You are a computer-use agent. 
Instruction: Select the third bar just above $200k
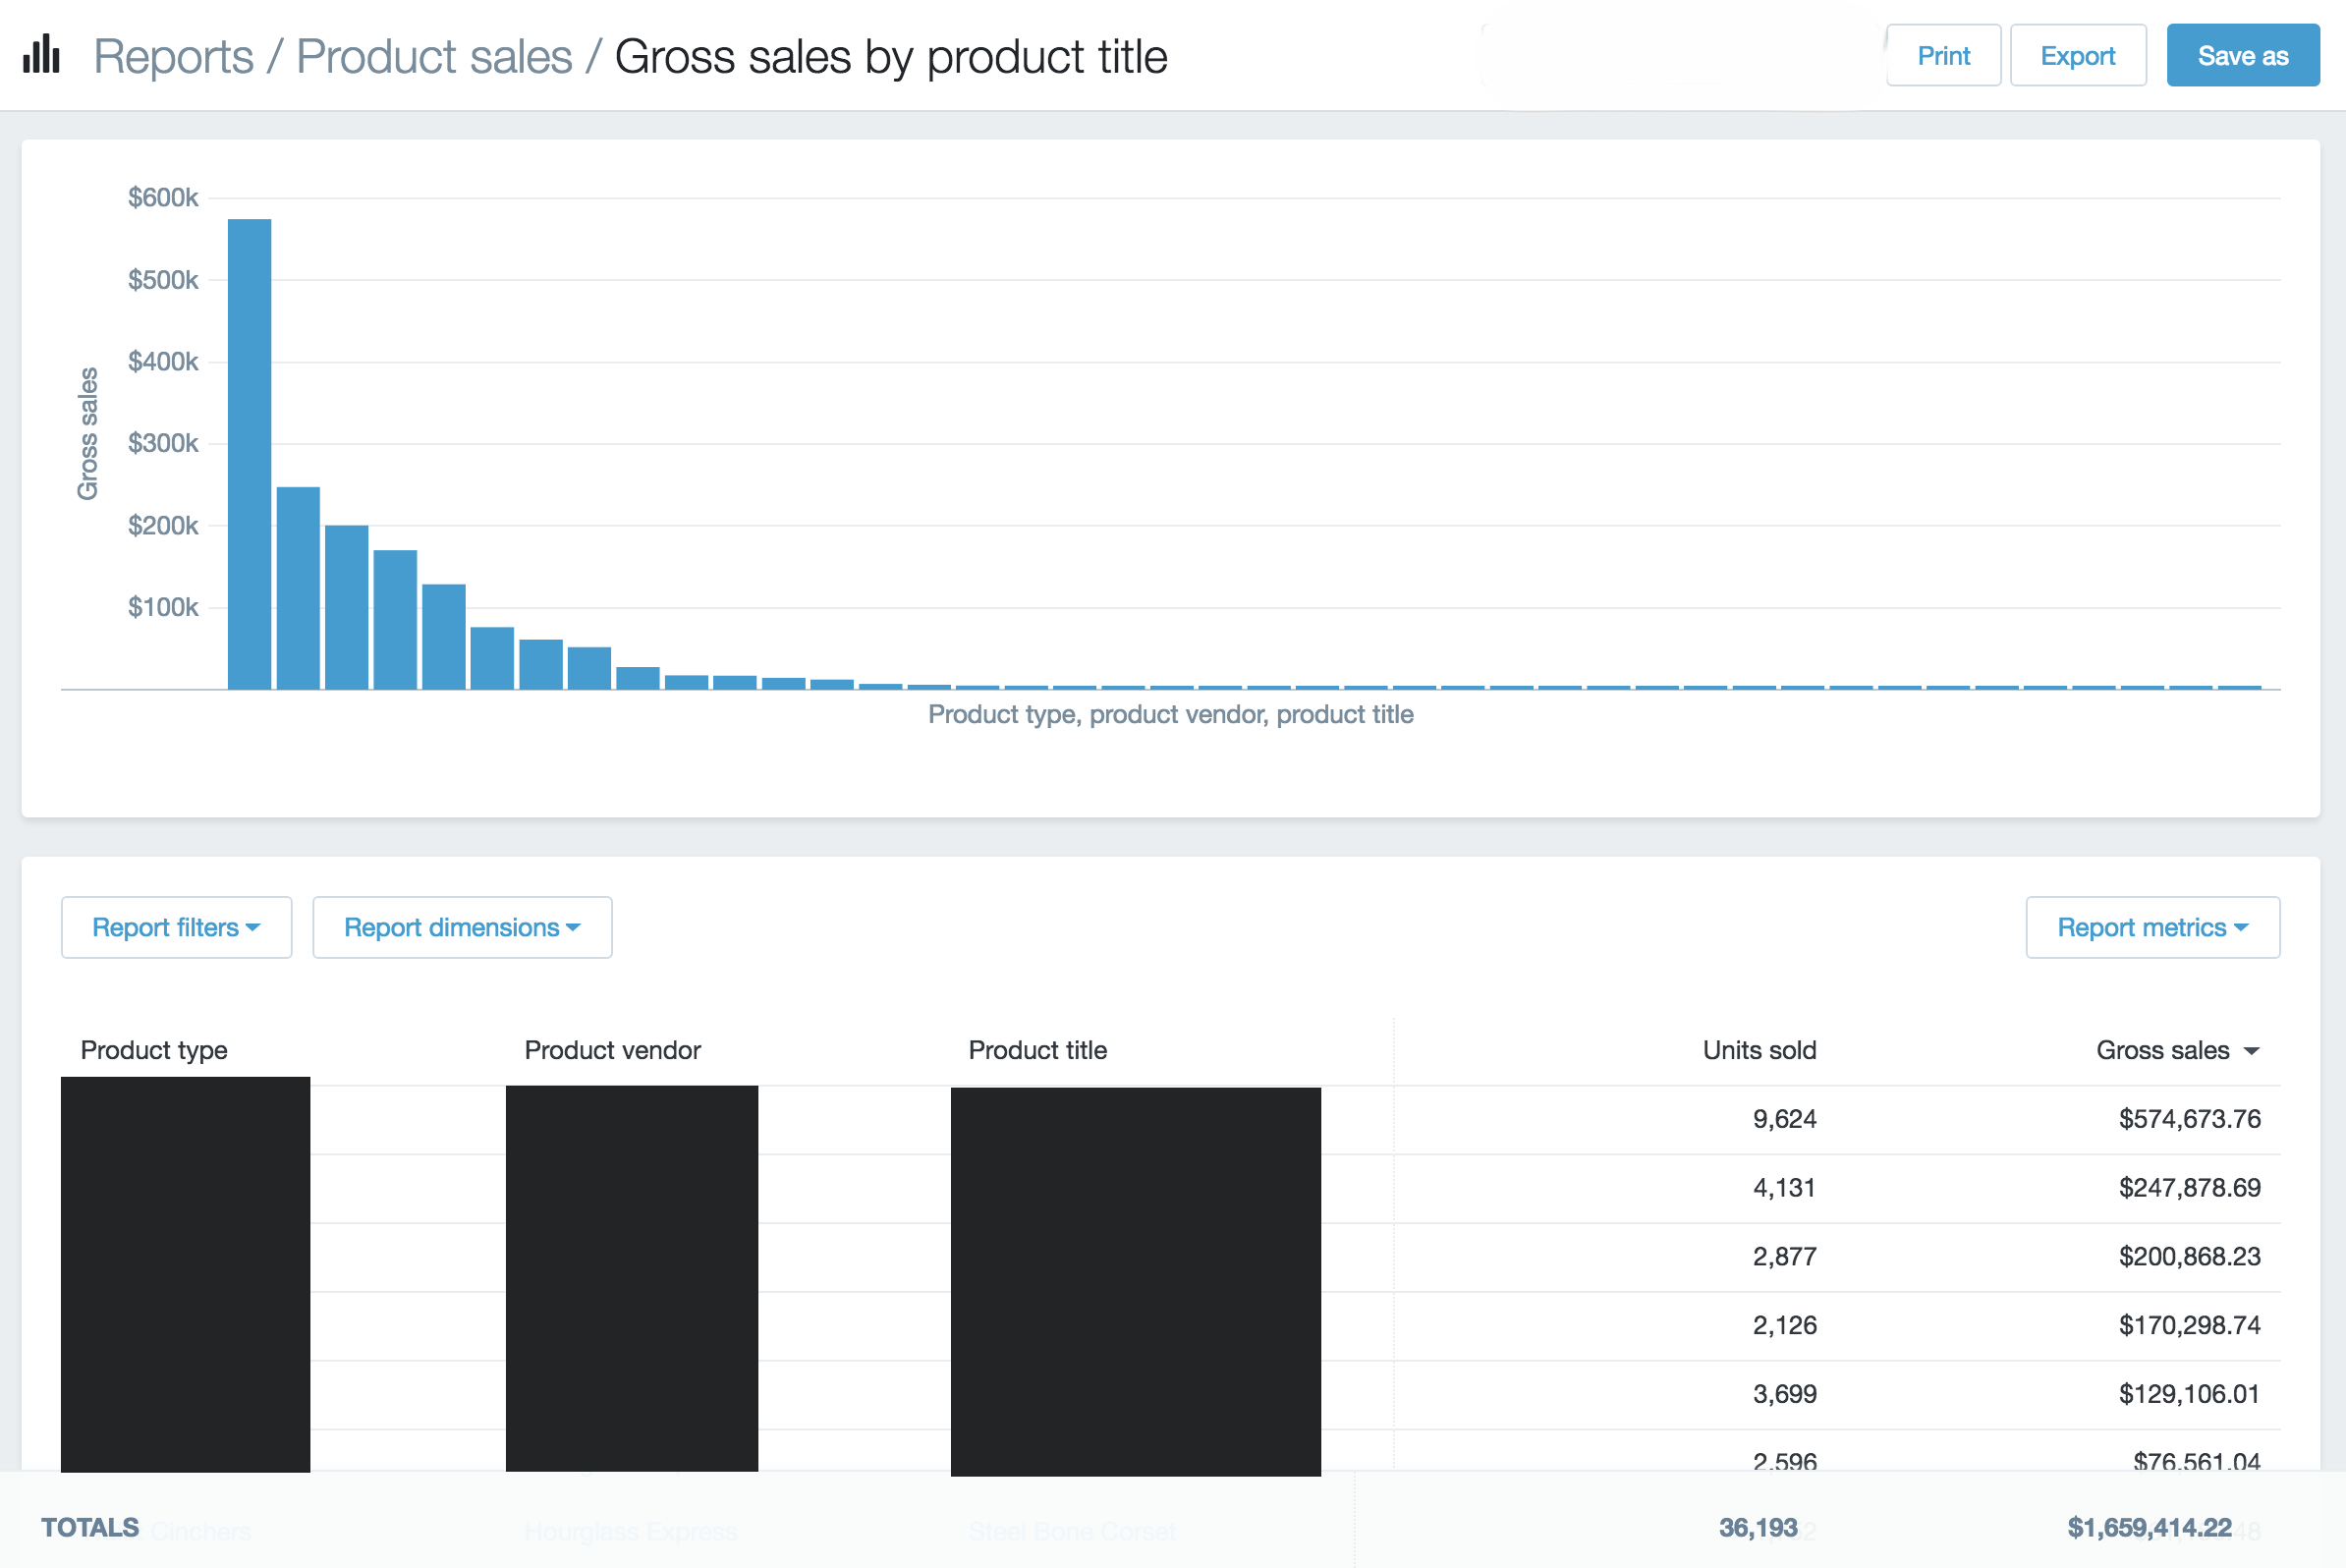(x=346, y=607)
